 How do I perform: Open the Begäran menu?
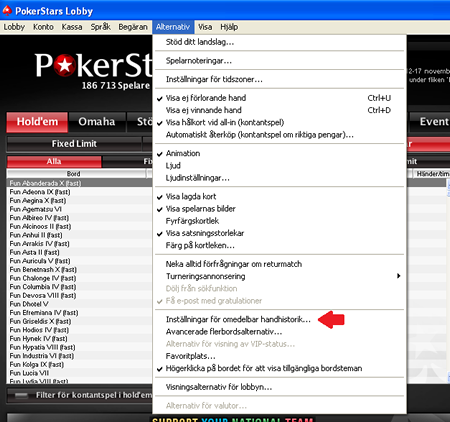tap(133, 27)
